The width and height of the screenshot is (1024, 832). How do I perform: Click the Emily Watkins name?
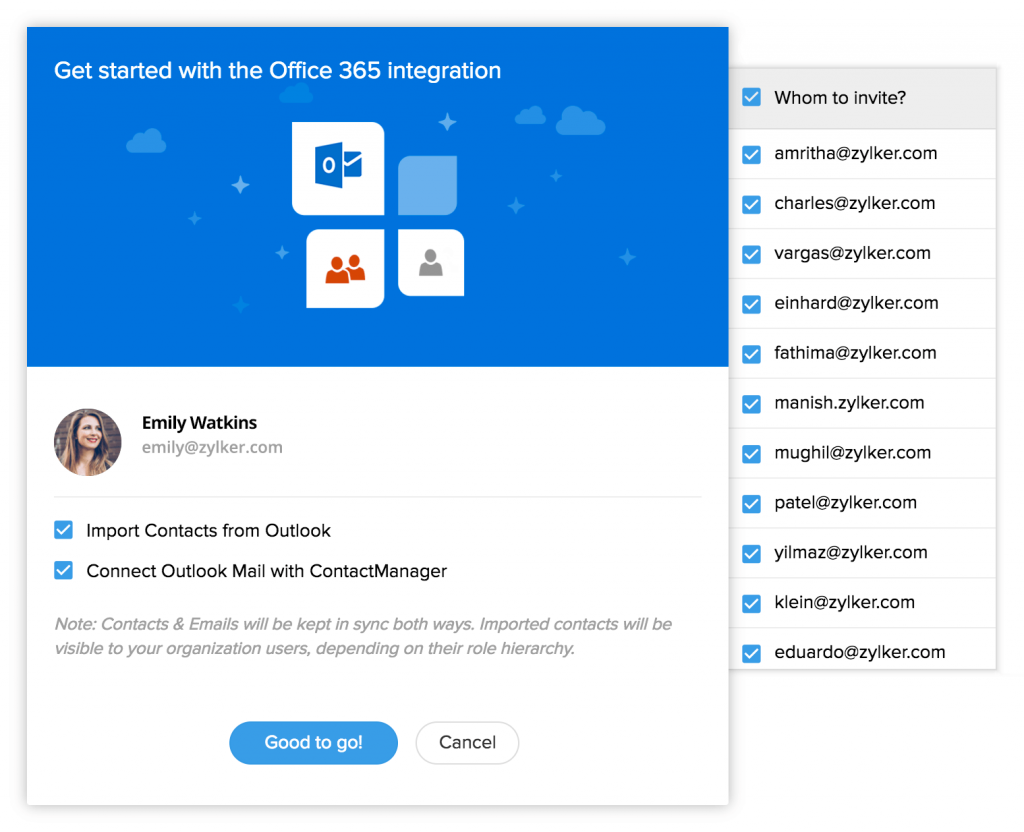click(x=200, y=423)
